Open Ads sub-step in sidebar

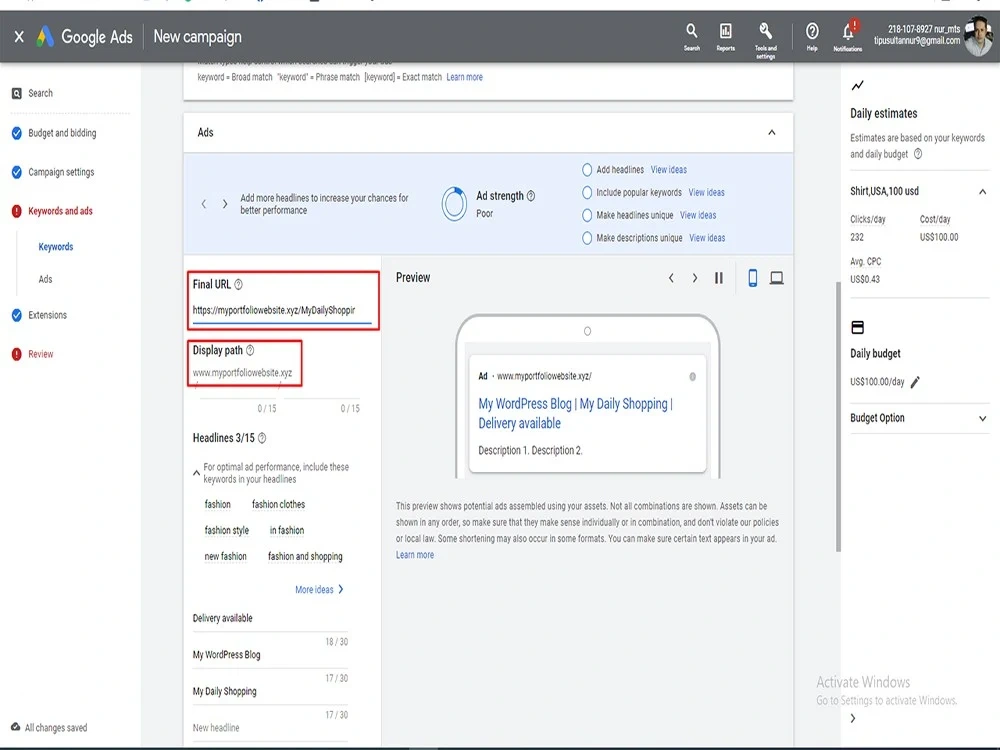(x=45, y=279)
